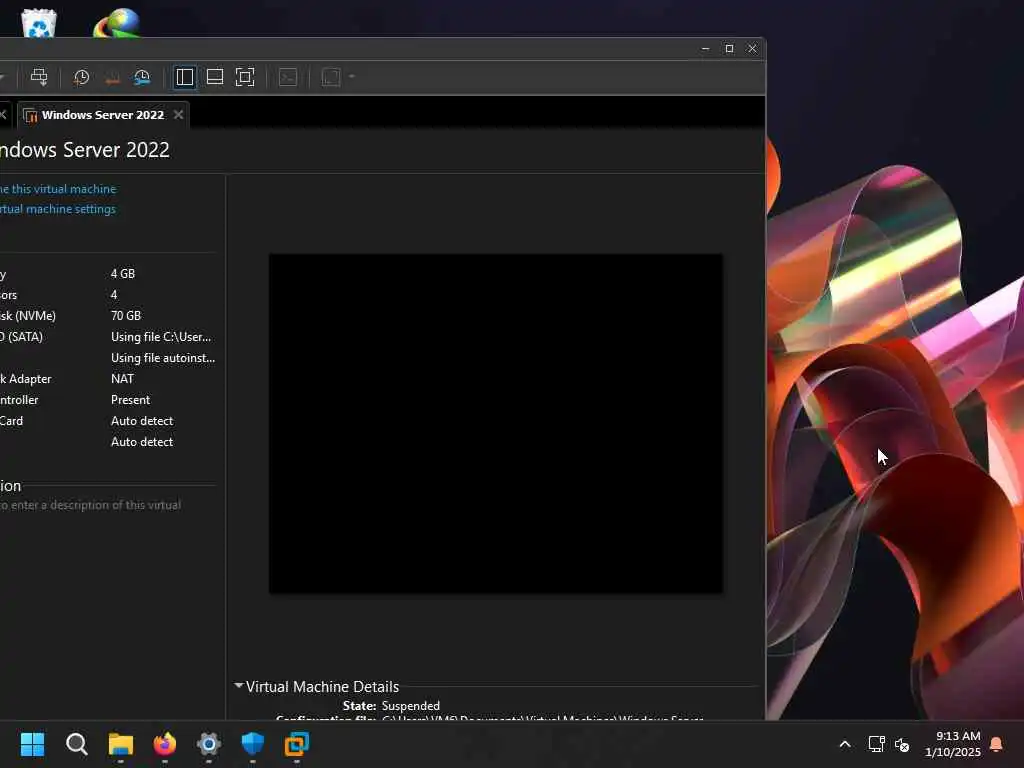Open the Settings gear taskbar icon
Screen dimensions: 1024x768
pos(208,744)
